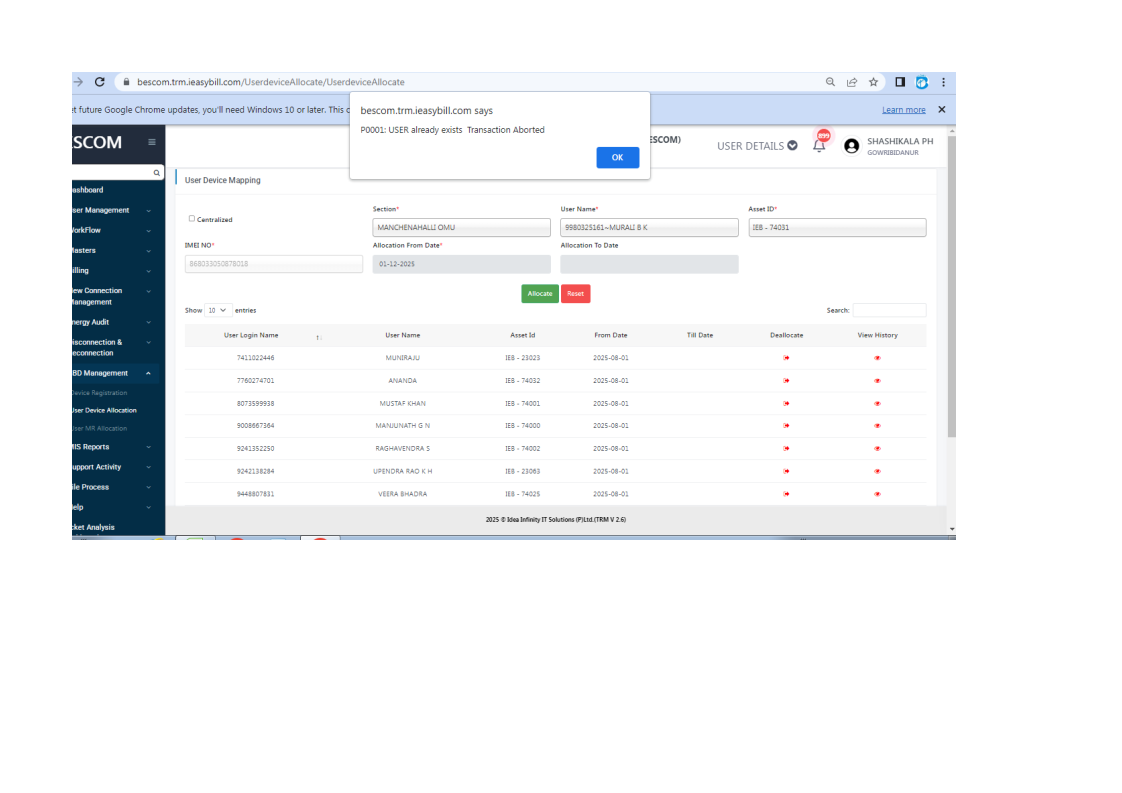
Task: Click the SHASHIKALA PH user avatar icon
Action: coord(851,146)
